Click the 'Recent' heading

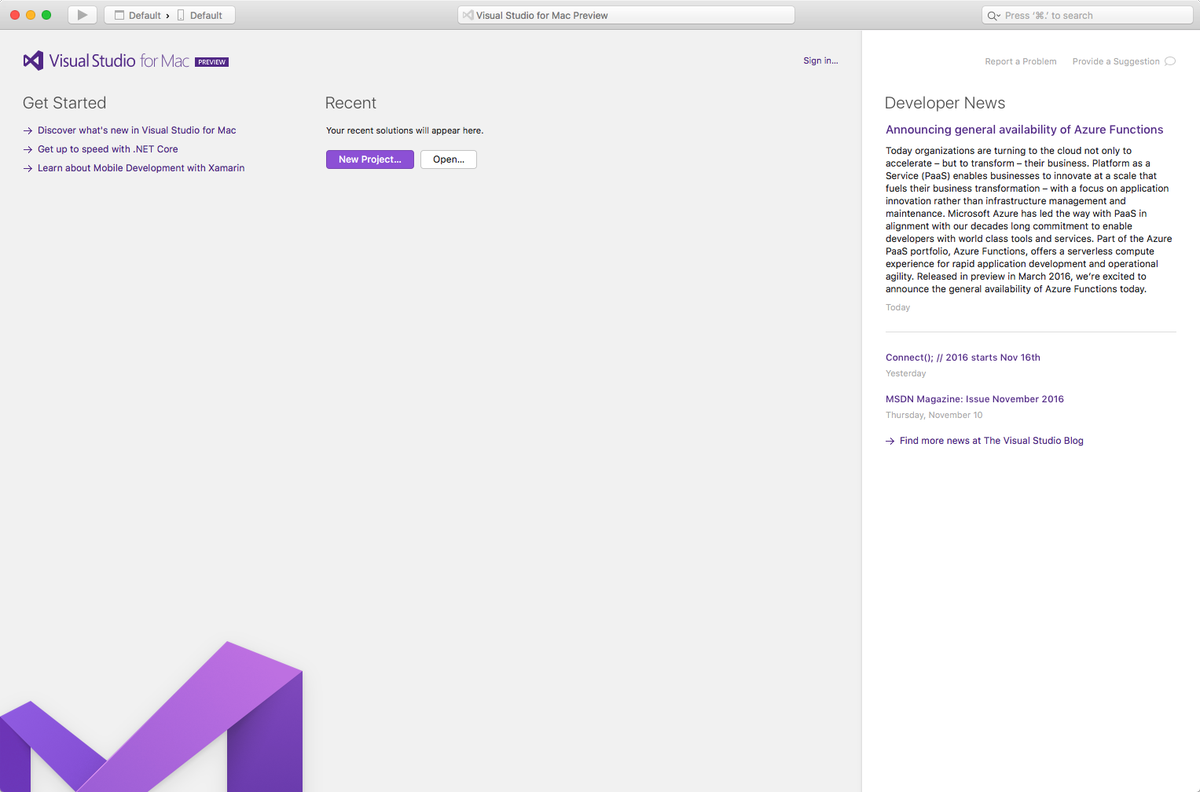point(351,103)
